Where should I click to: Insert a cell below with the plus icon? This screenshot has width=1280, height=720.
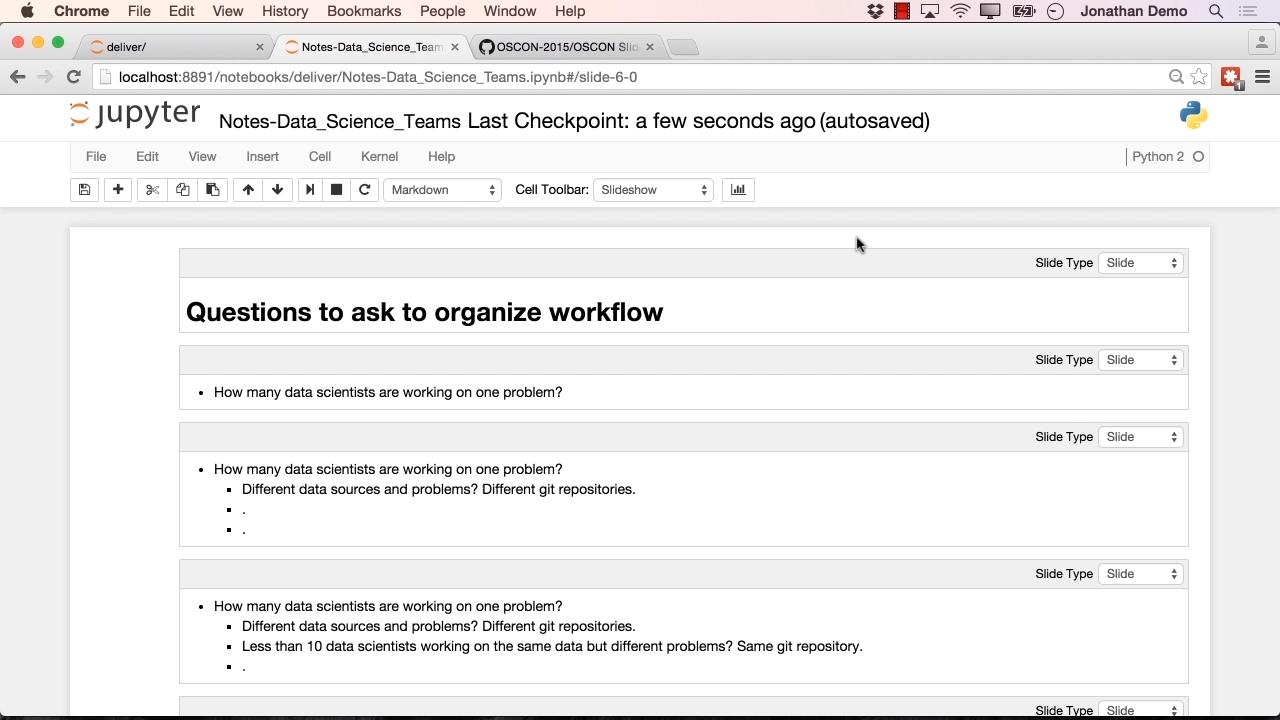tap(118, 190)
